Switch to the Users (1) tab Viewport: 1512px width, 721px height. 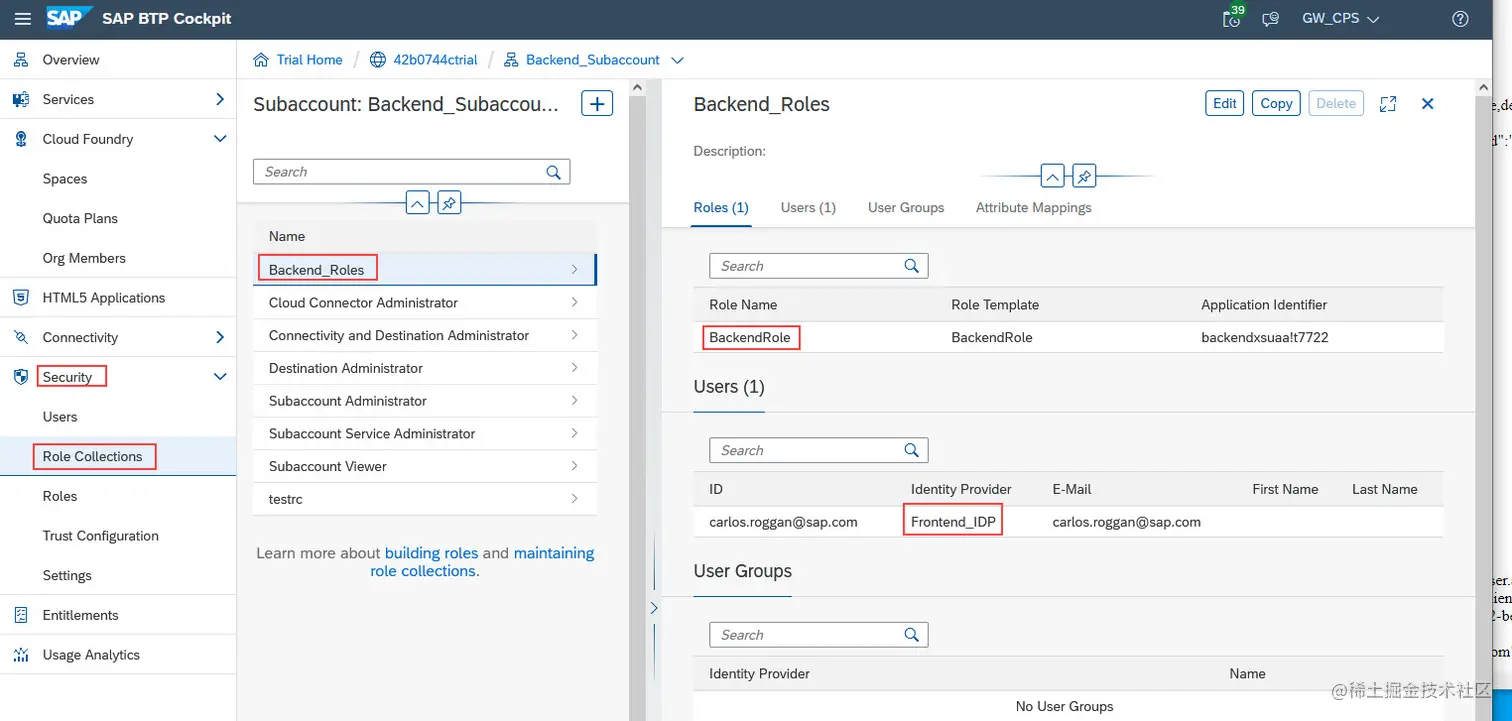click(808, 208)
